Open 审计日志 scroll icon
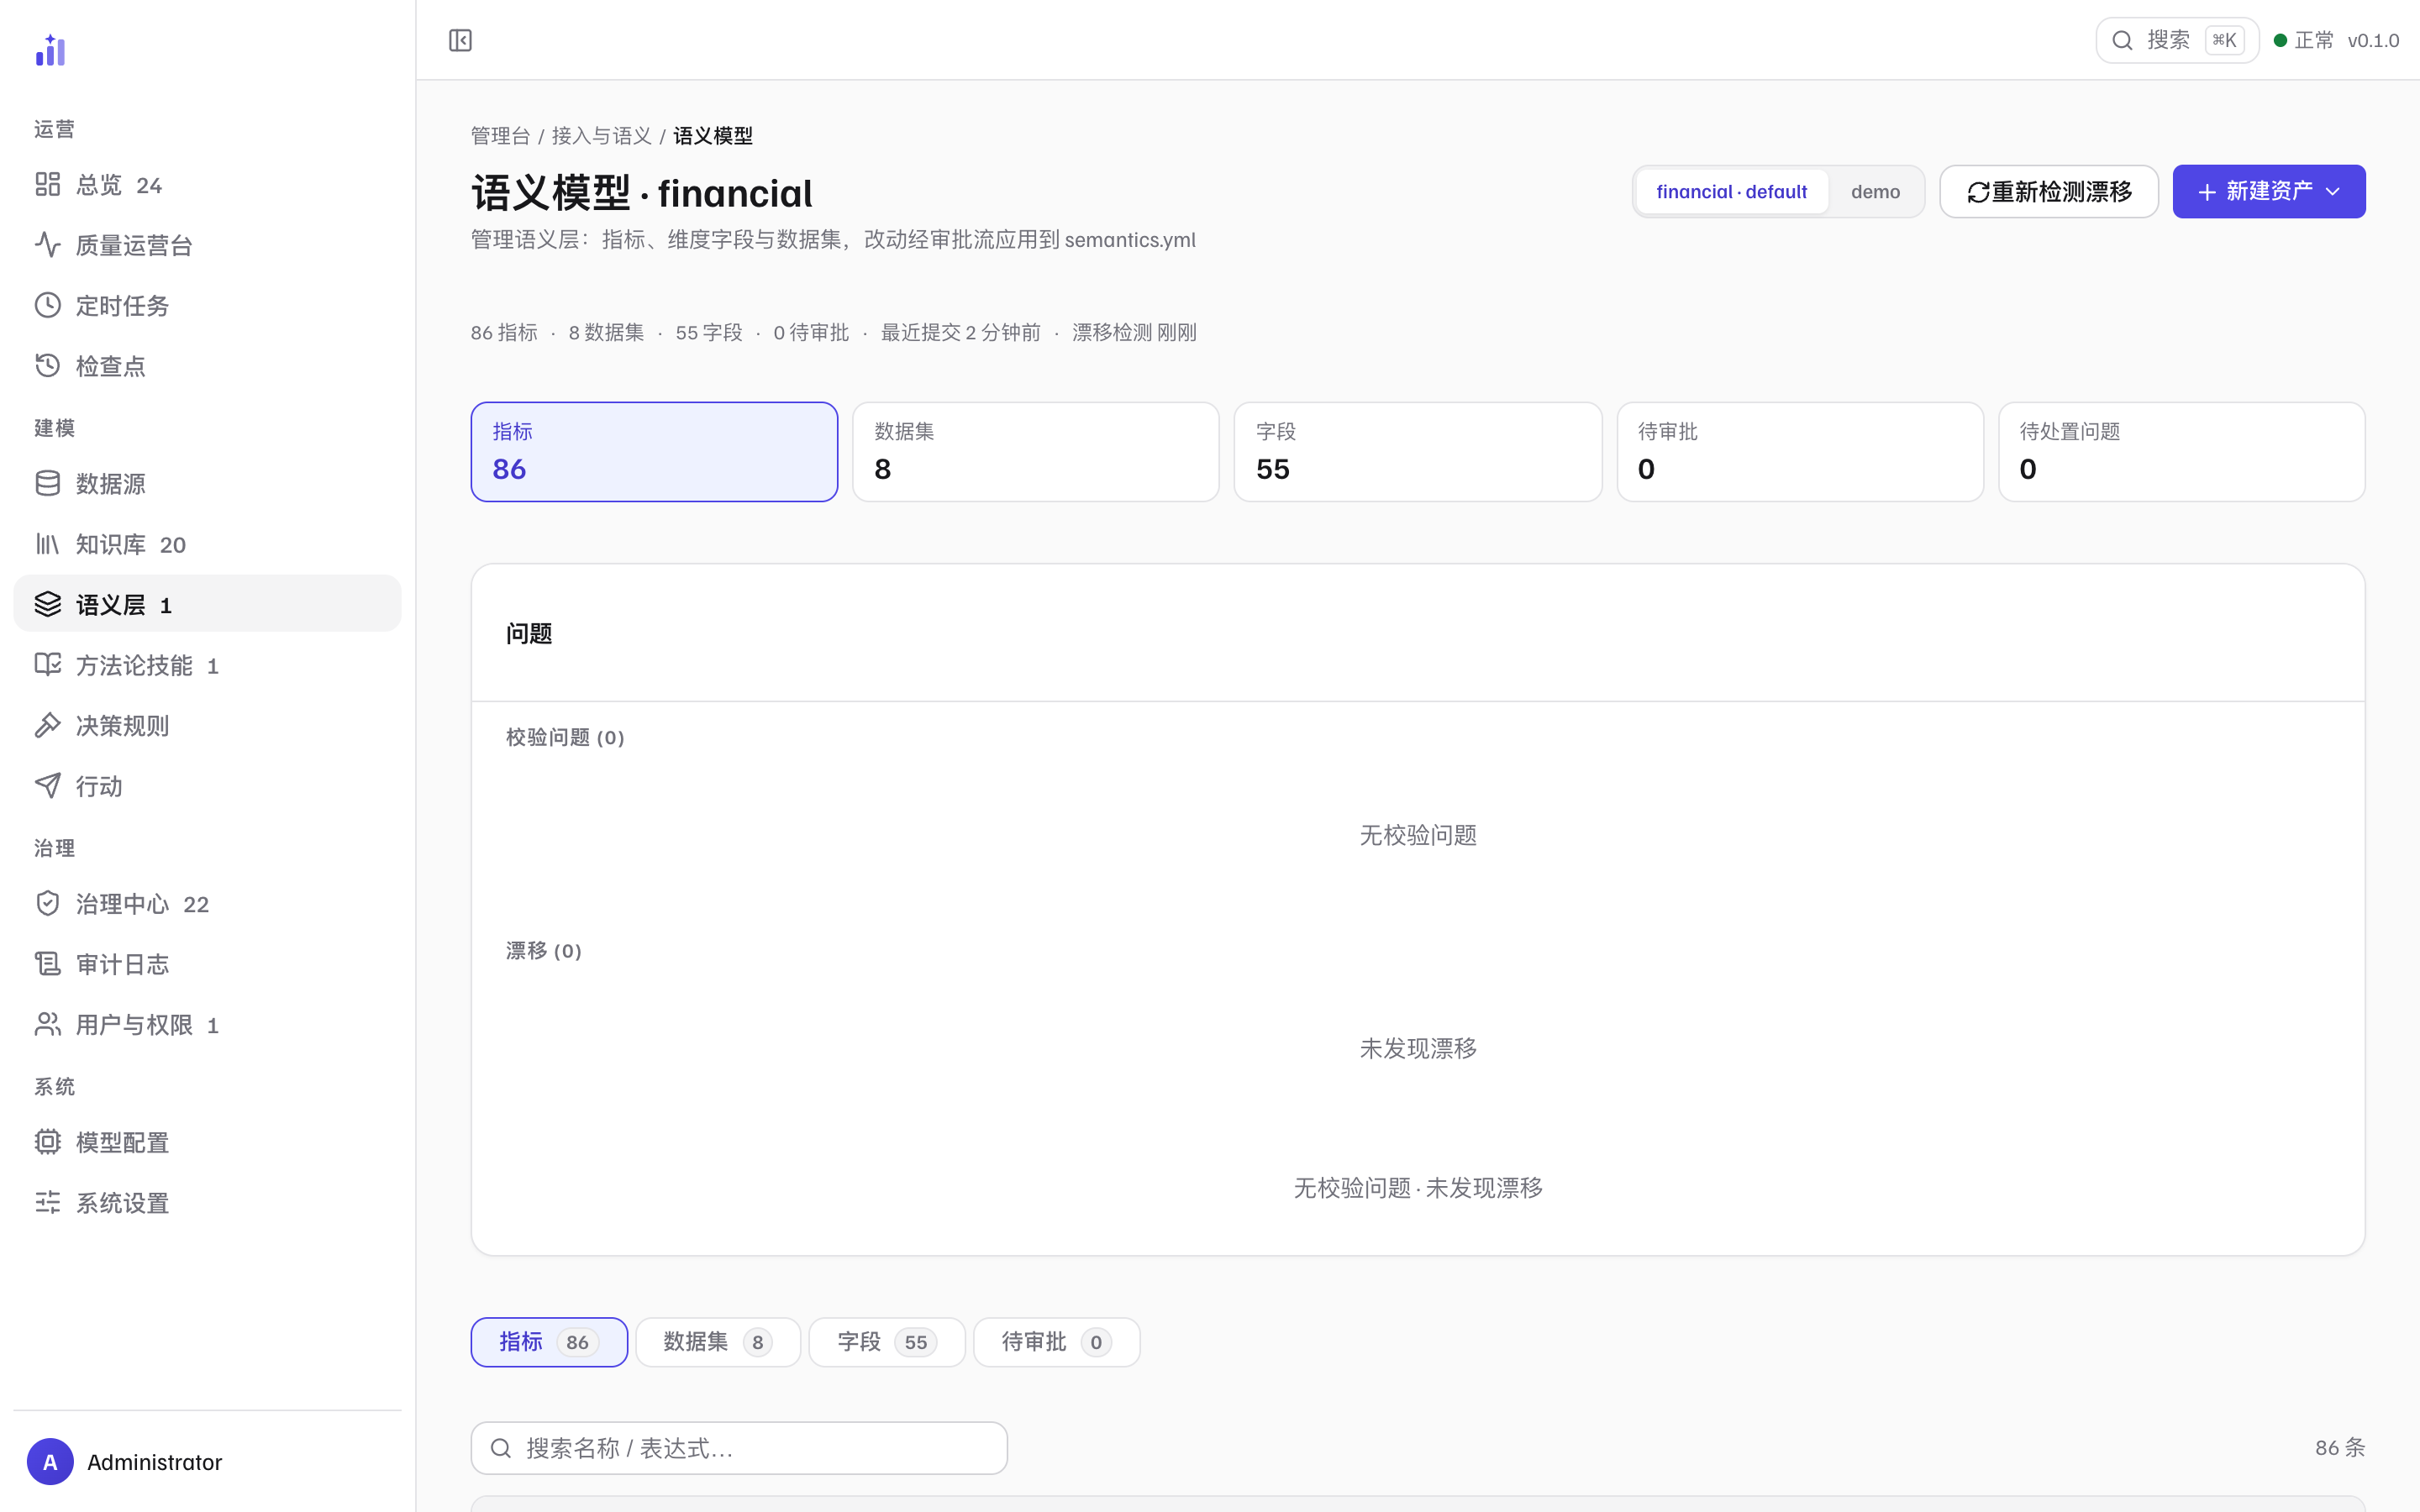The width and height of the screenshot is (2420, 1512). tap(48, 964)
